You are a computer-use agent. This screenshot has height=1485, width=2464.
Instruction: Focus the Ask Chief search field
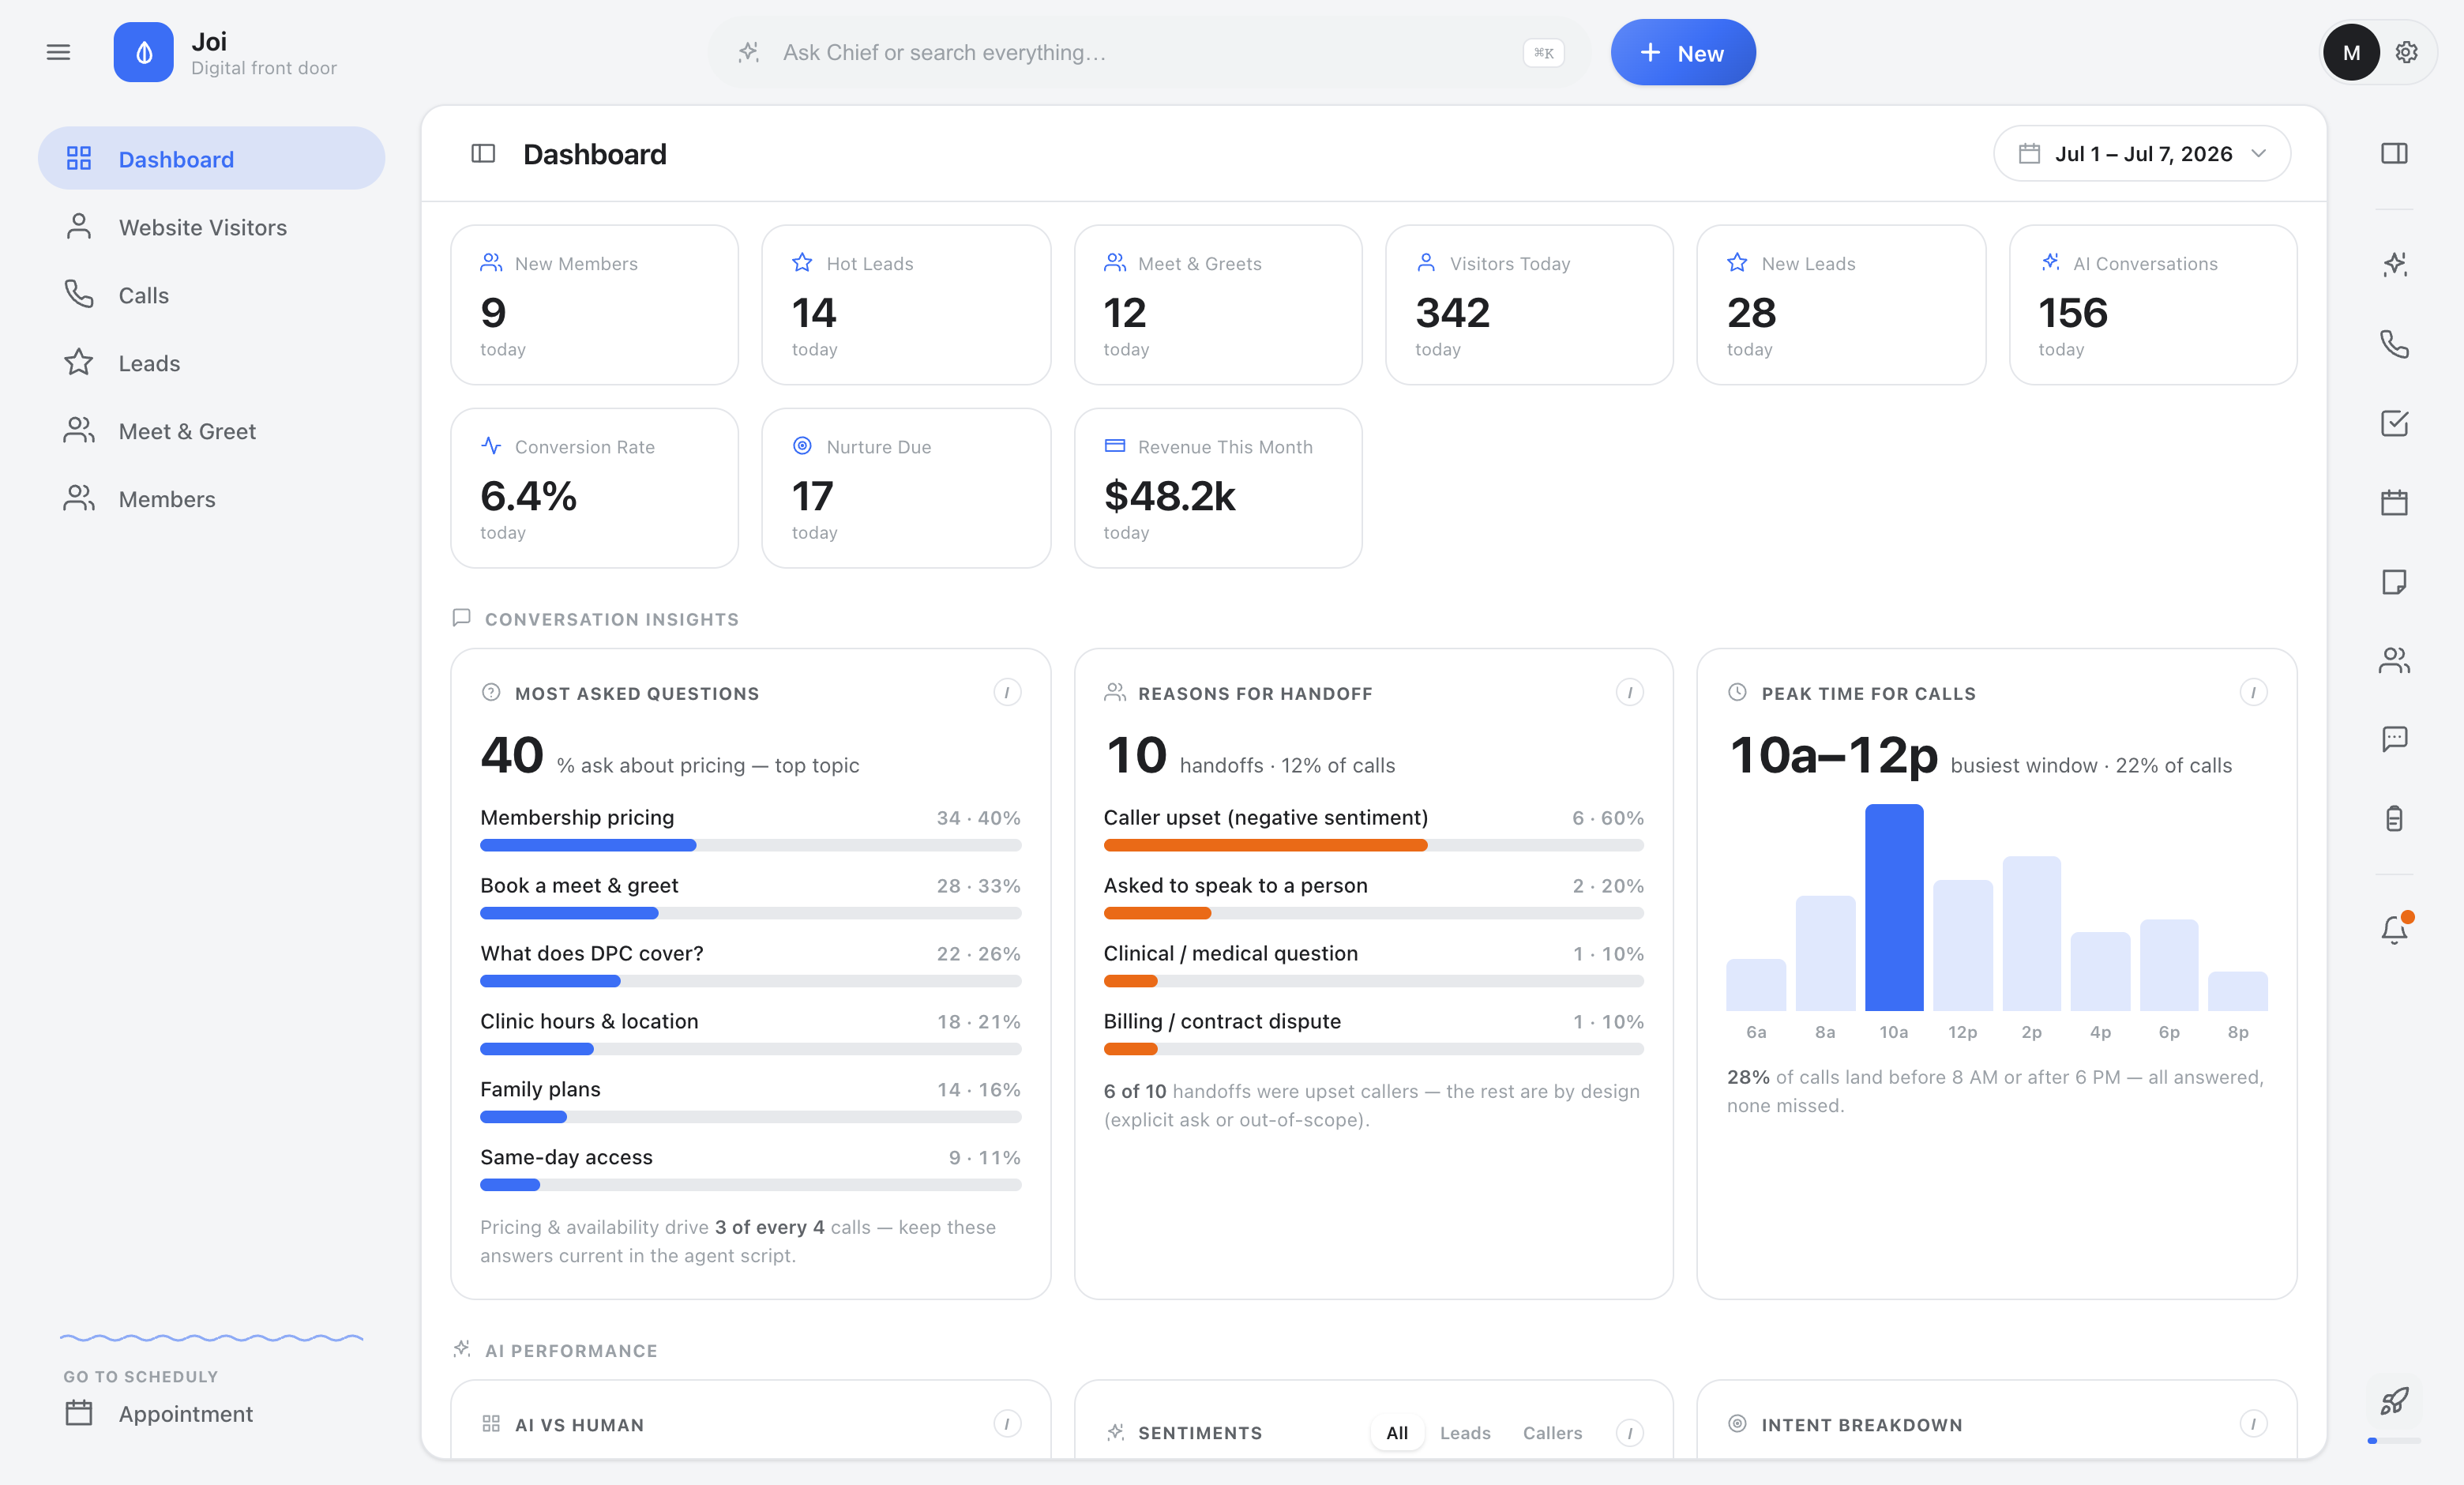pyautogui.click(x=1148, y=52)
